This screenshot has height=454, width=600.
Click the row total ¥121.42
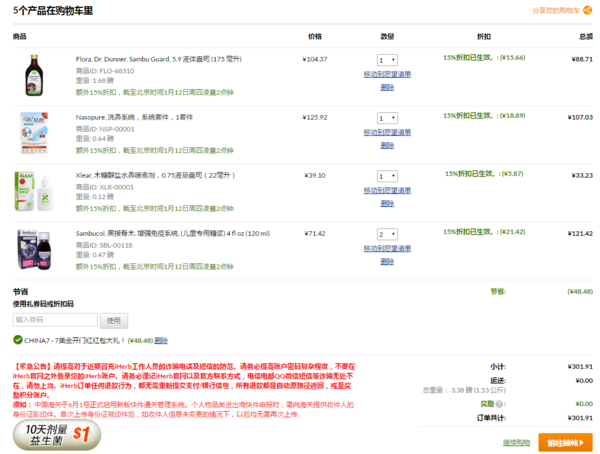click(x=580, y=234)
